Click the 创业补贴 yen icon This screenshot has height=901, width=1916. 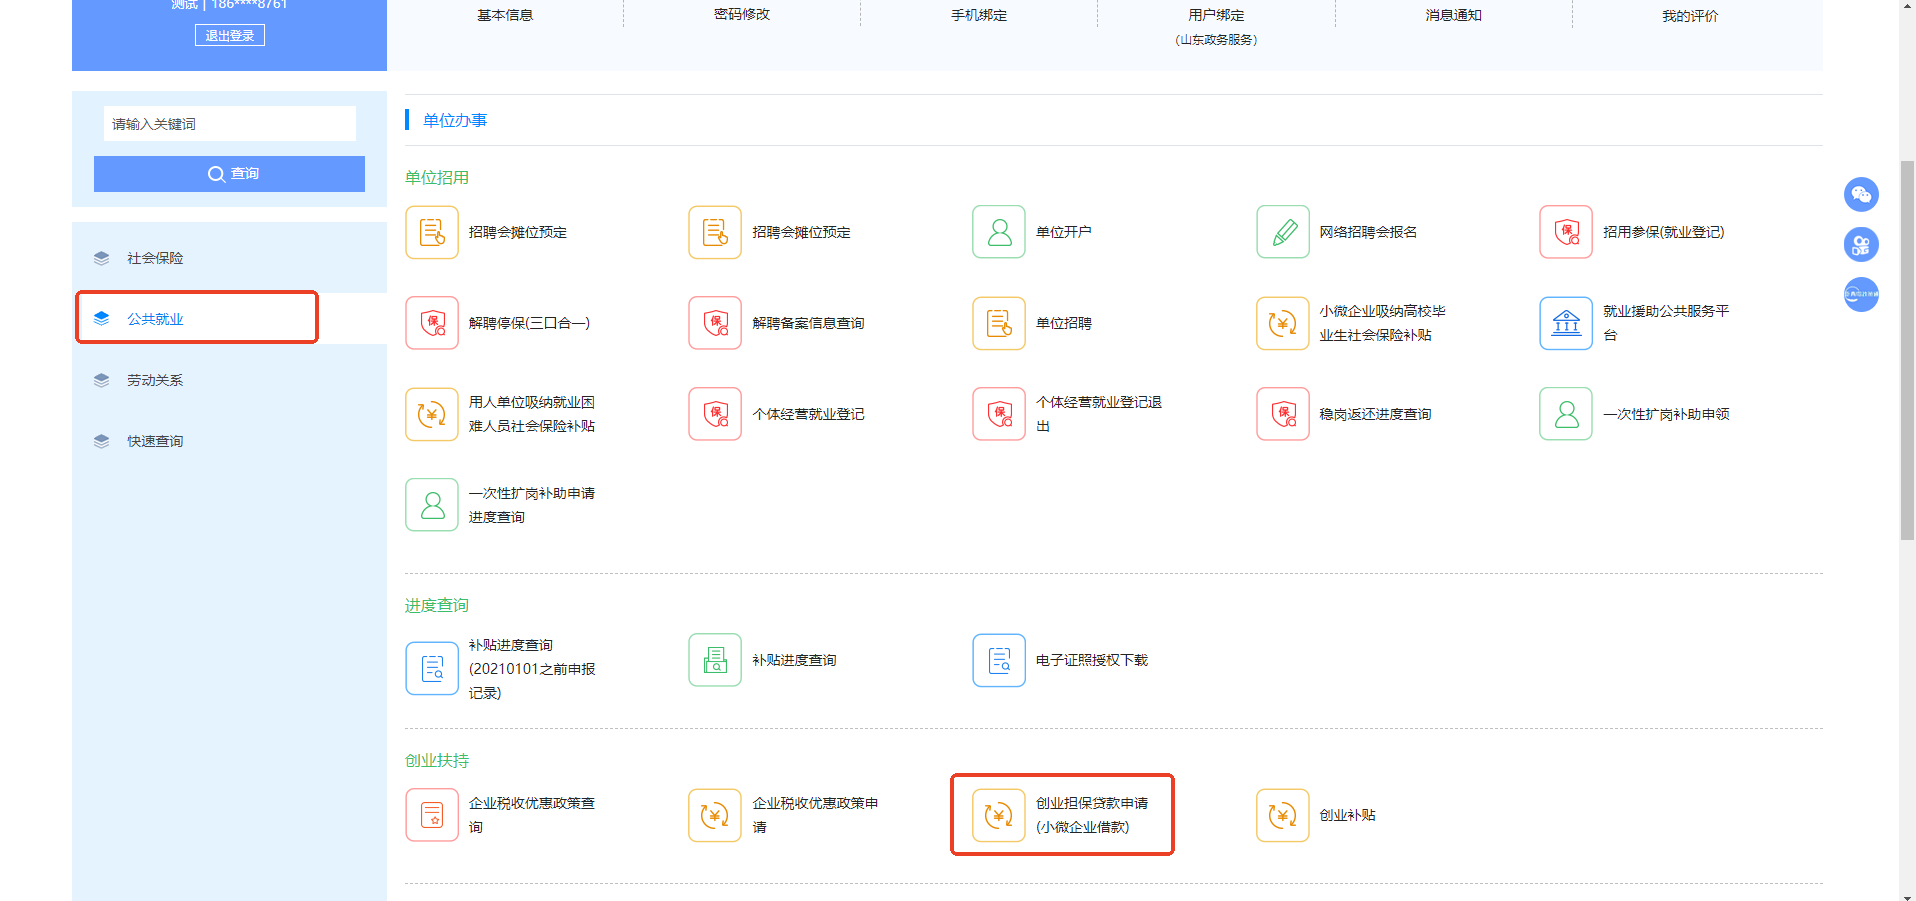pos(1282,816)
